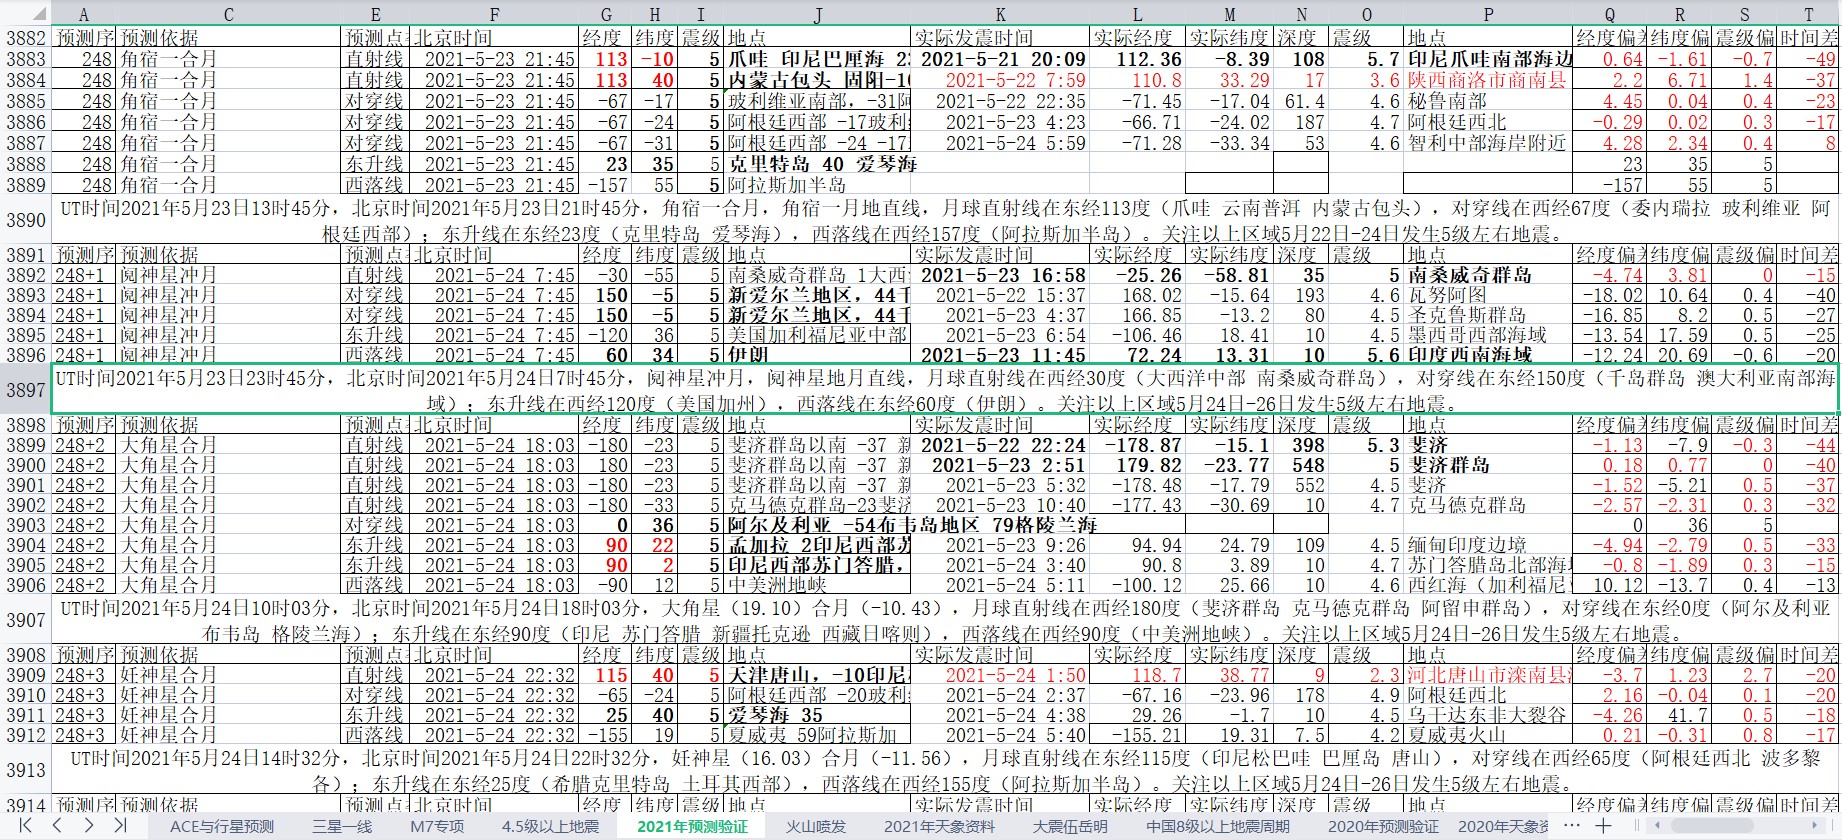This screenshot has width=1842, height=840.
Task: Switch to 2021年天象资料 sheet tab
Action: tap(939, 826)
